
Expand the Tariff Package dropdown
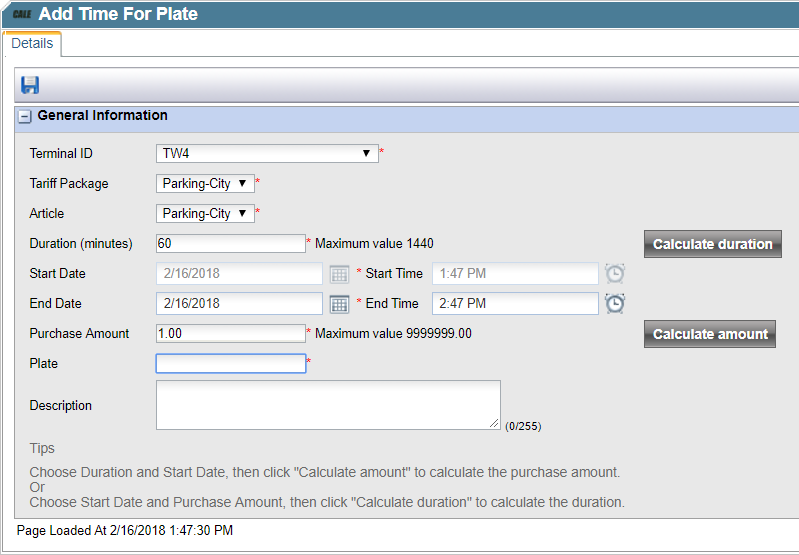click(x=205, y=183)
